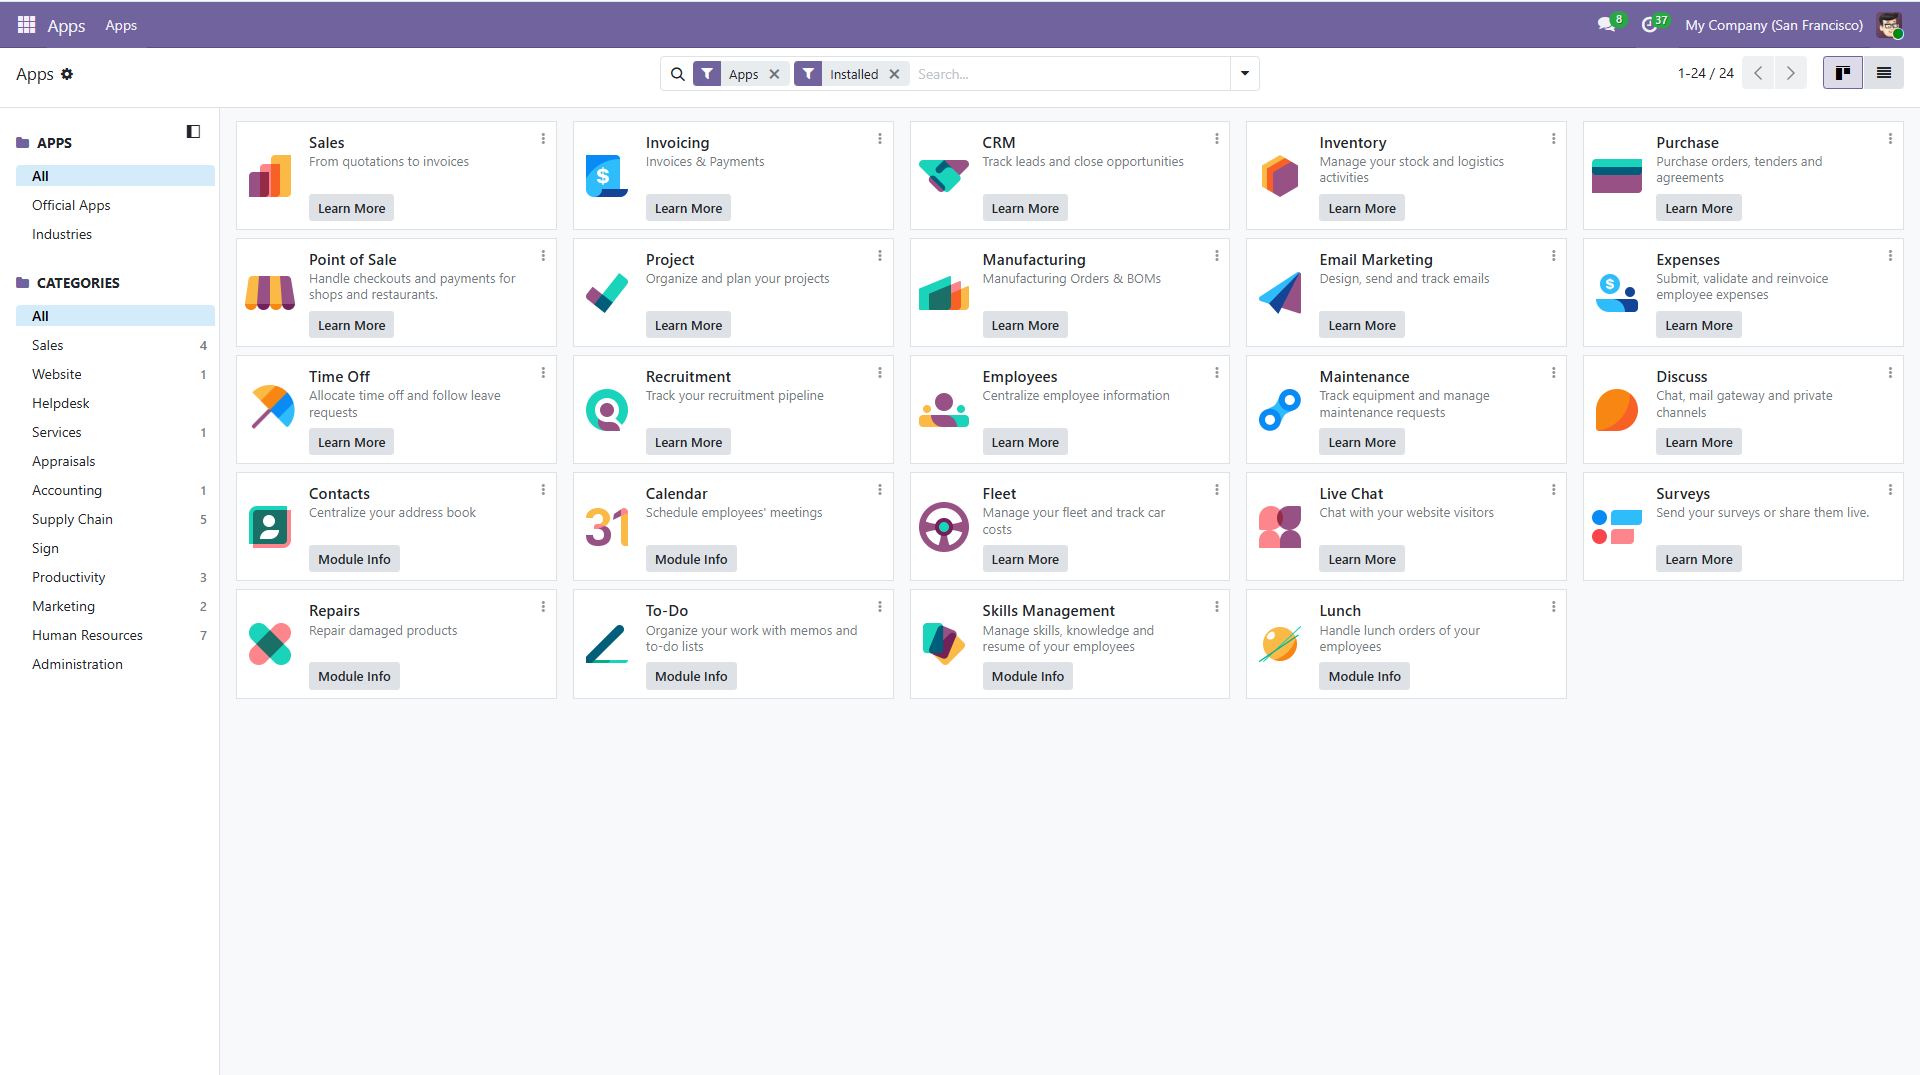Viewport: 1920px width, 1075px height.
Task: Click the Discuss app icon
Action: (x=1616, y=410)
